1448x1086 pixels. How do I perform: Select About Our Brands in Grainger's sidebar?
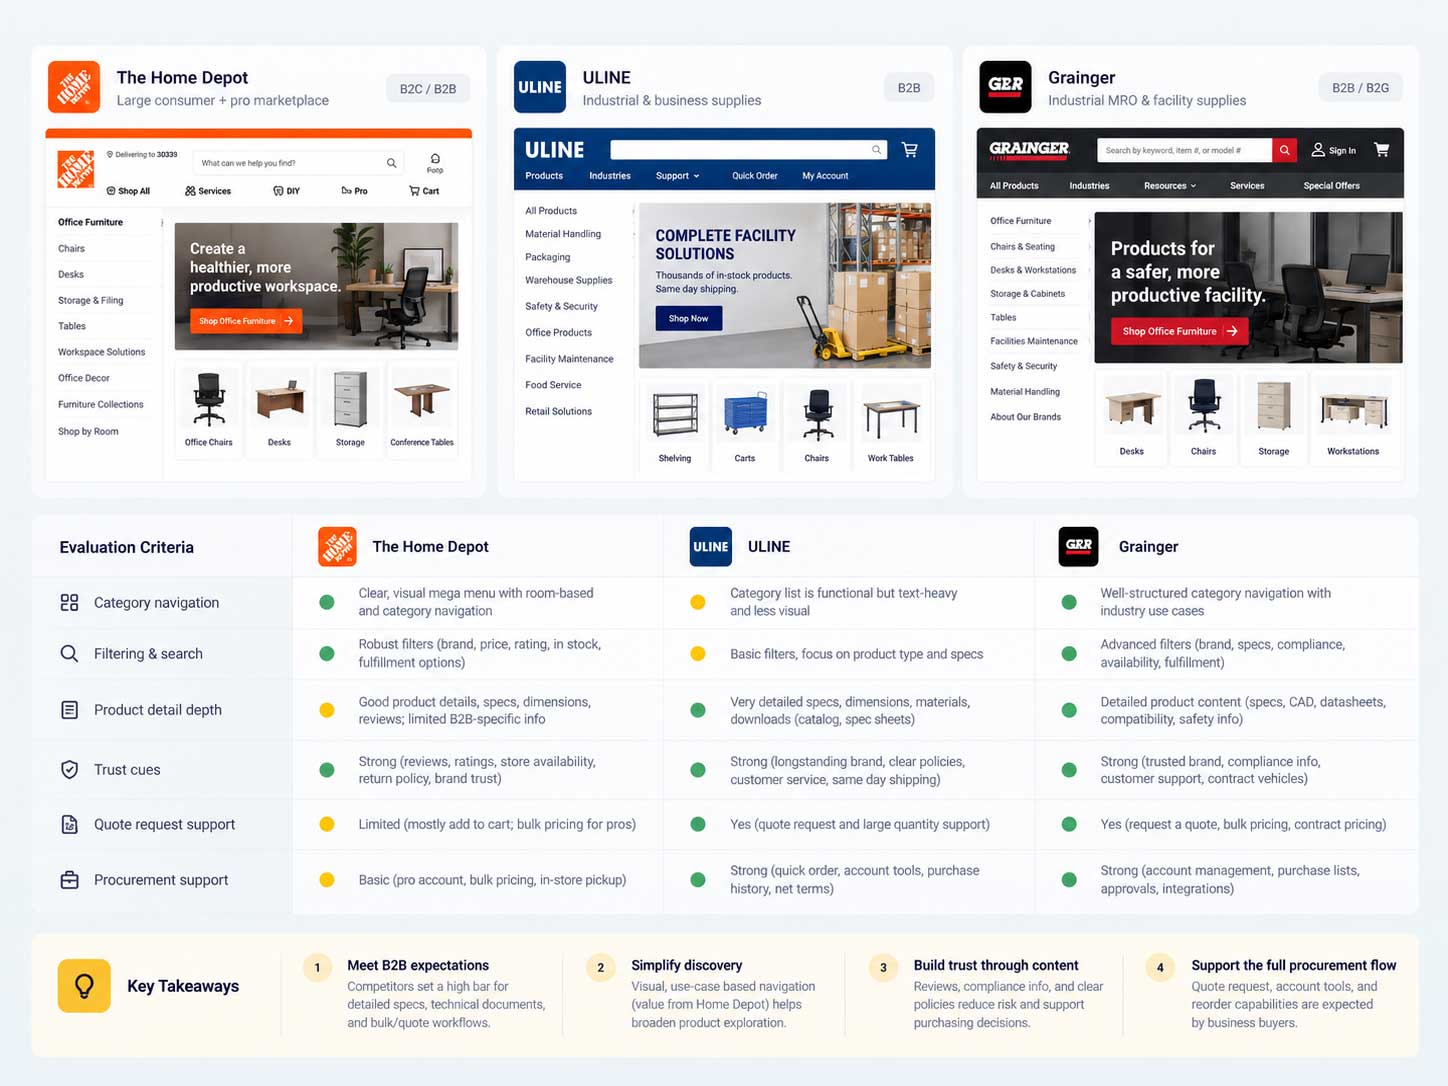tap(1026, 417)
